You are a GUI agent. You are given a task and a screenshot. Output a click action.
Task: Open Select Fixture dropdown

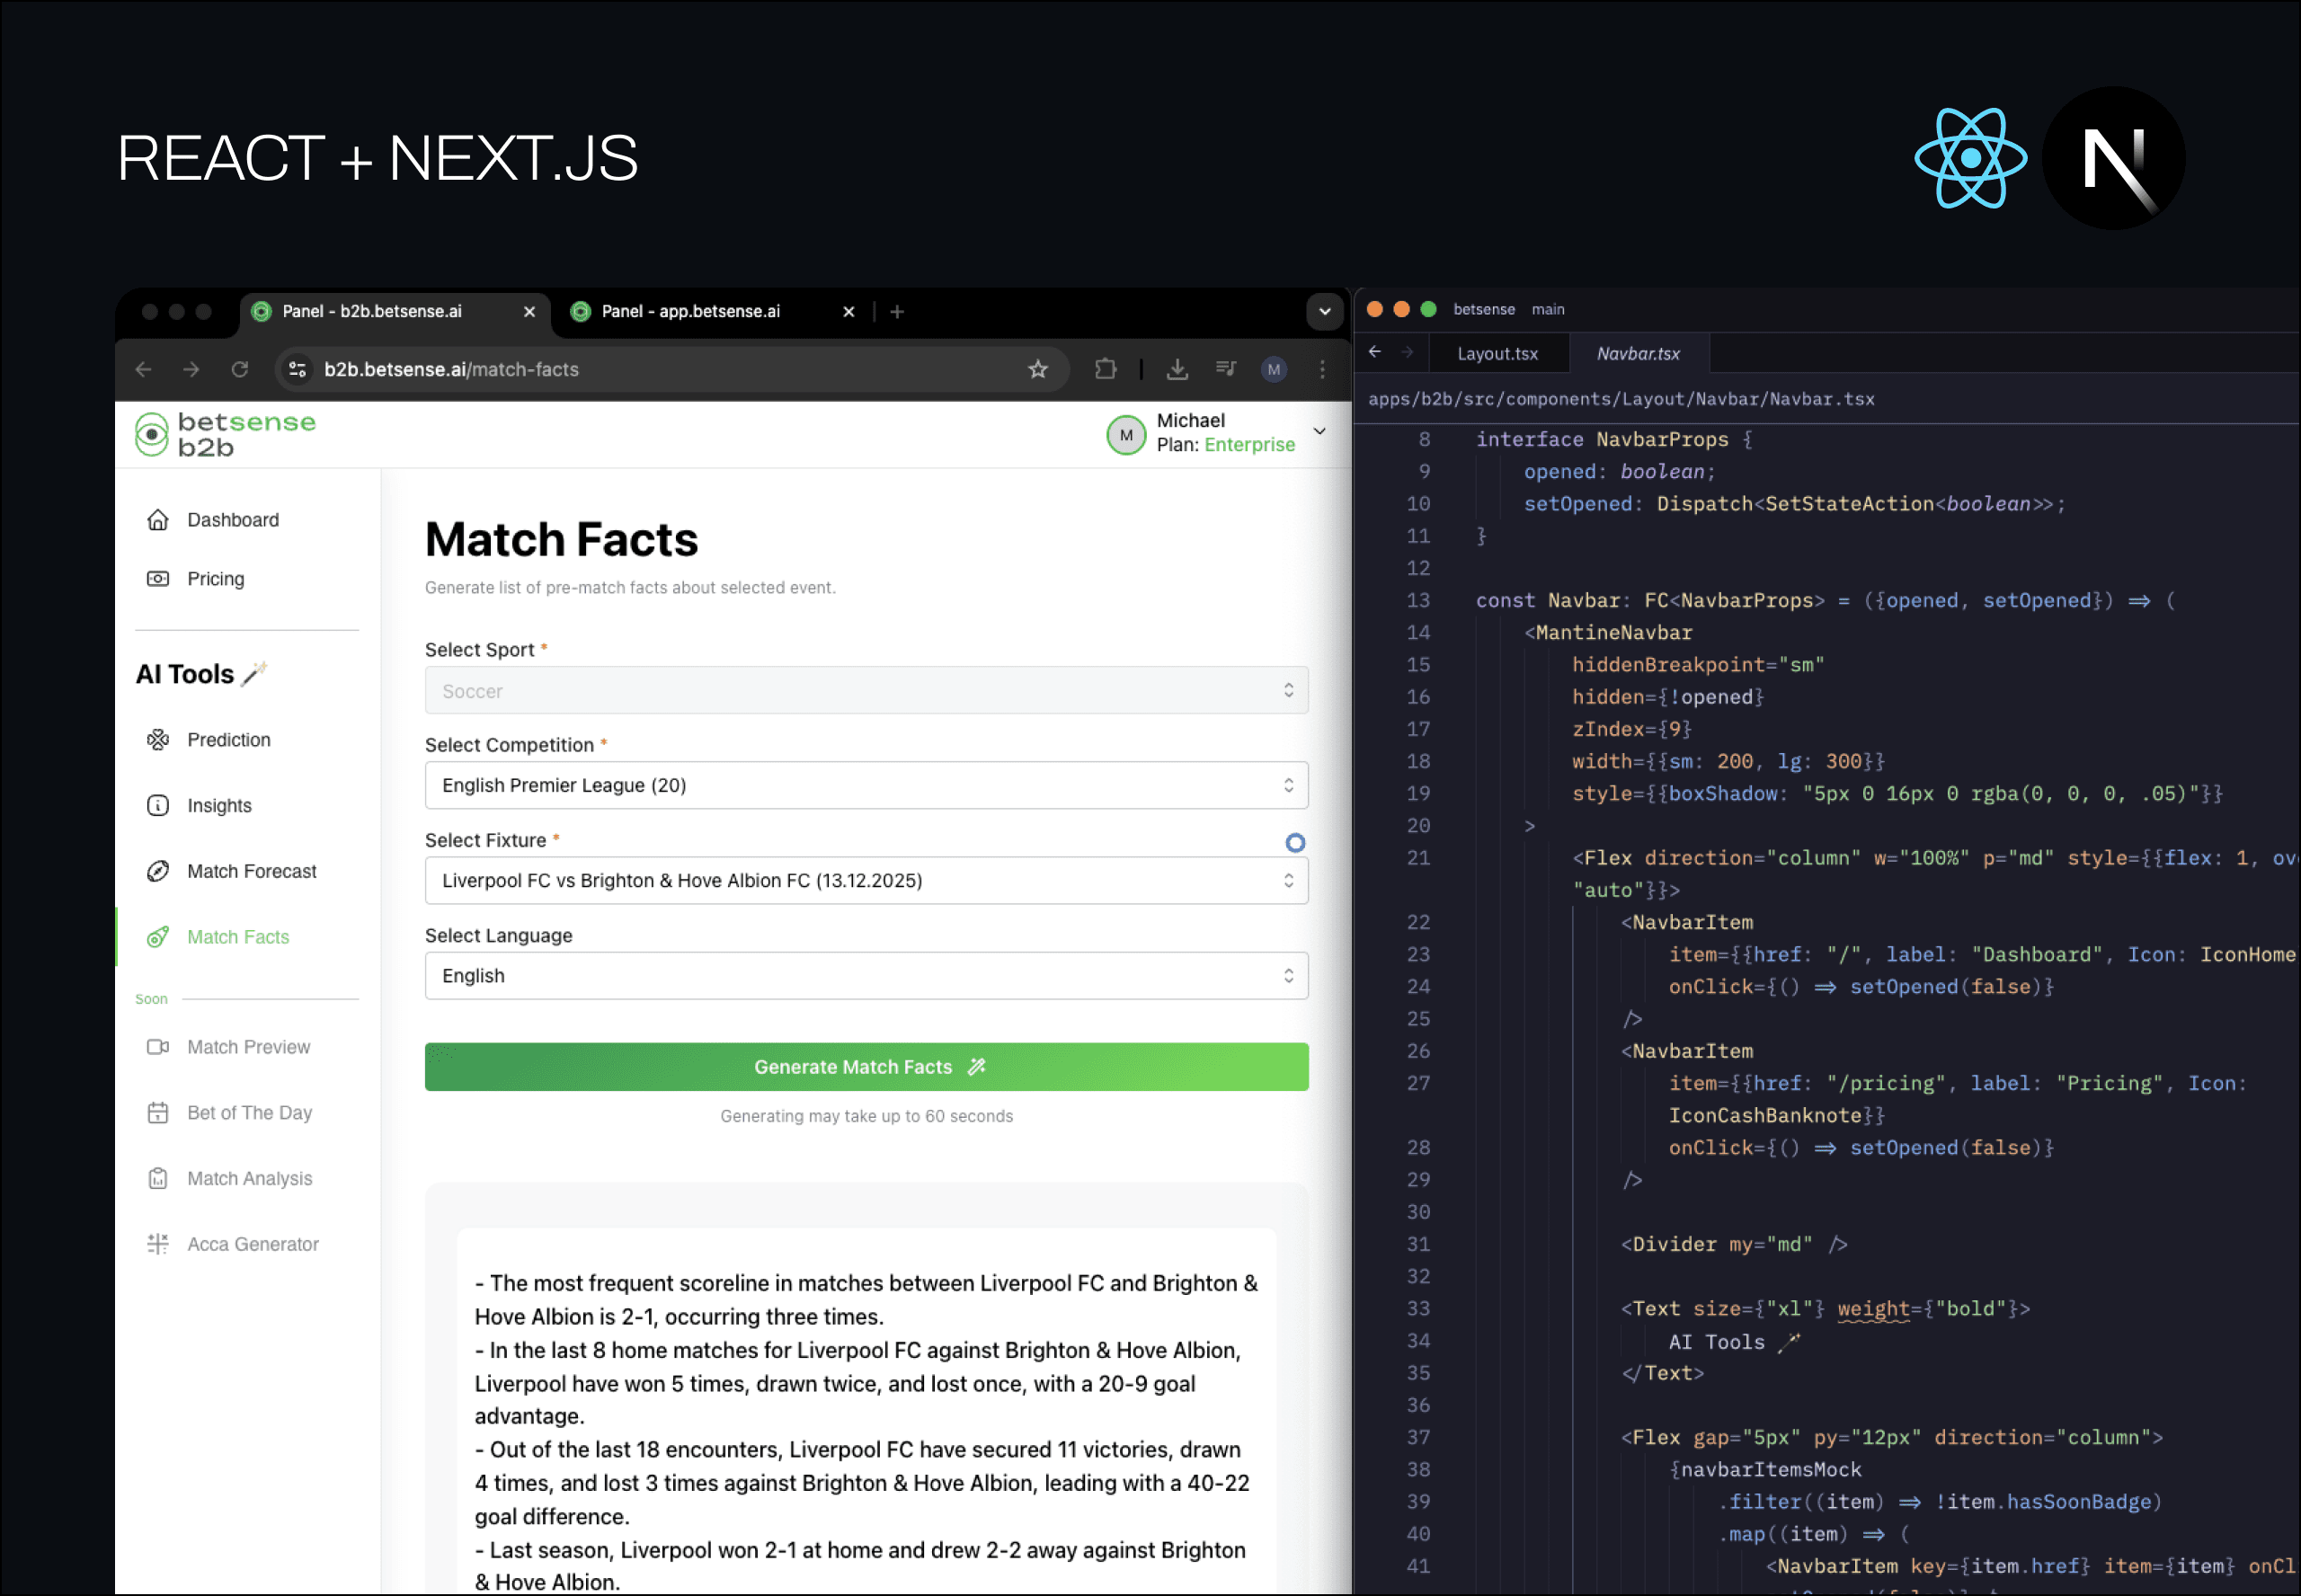866,880
